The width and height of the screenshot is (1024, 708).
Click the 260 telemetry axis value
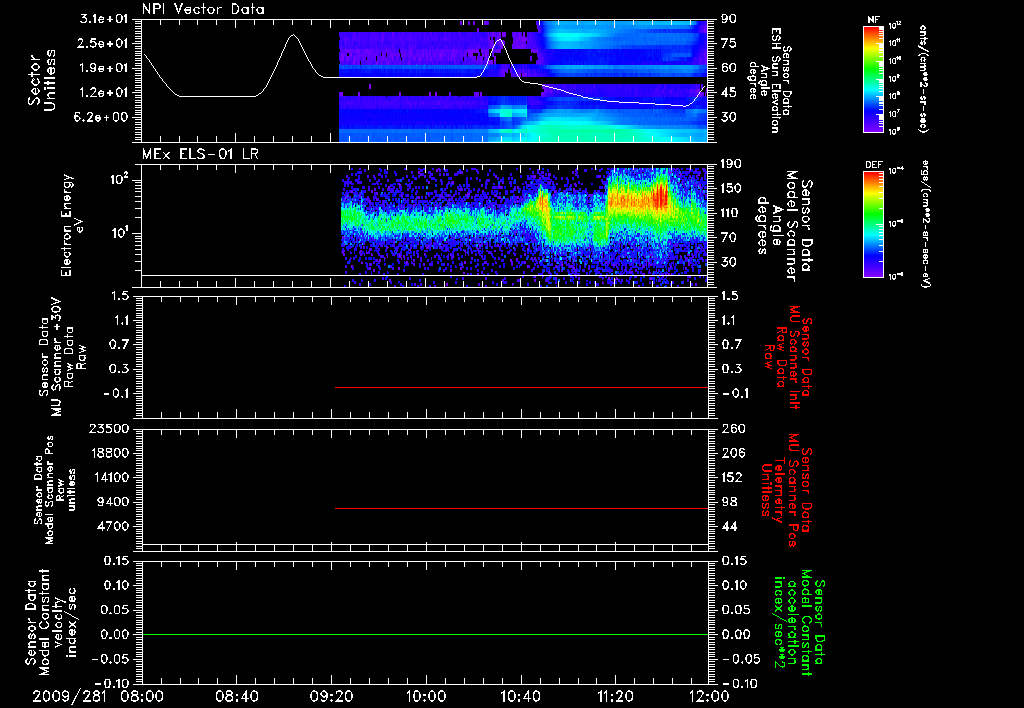pyautogui.click(x=732, y=428)
